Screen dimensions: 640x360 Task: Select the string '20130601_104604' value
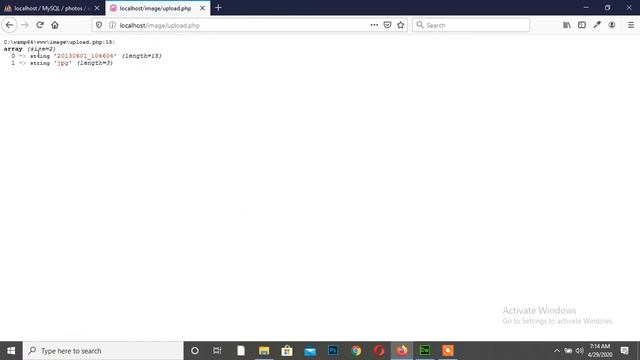pyautogui.click(x=85, y=56)
